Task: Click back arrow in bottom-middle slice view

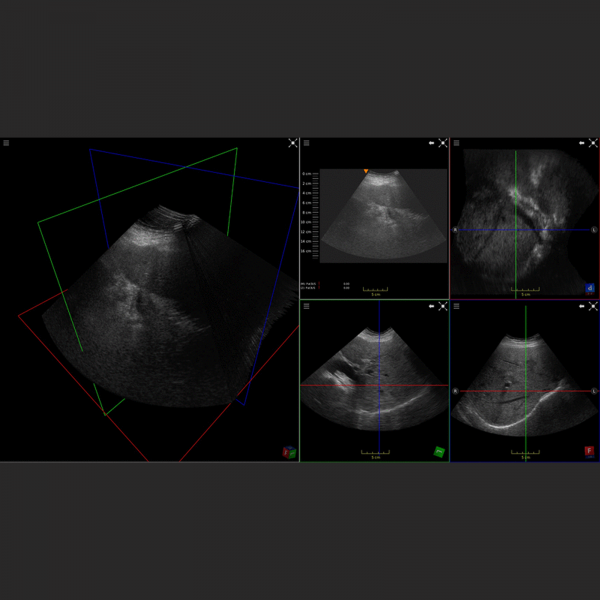Action: click(x=432, y=307)
